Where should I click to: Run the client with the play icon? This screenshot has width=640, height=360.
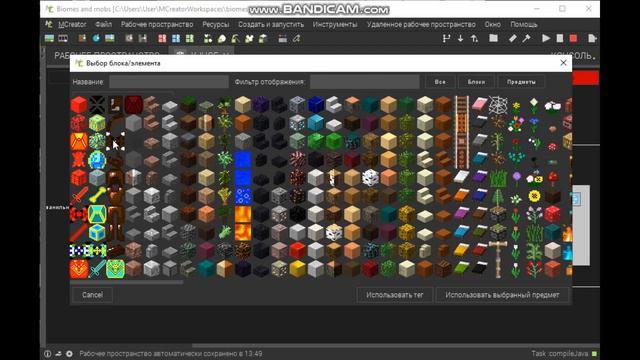pyautogui.click(x=546, y=38)
